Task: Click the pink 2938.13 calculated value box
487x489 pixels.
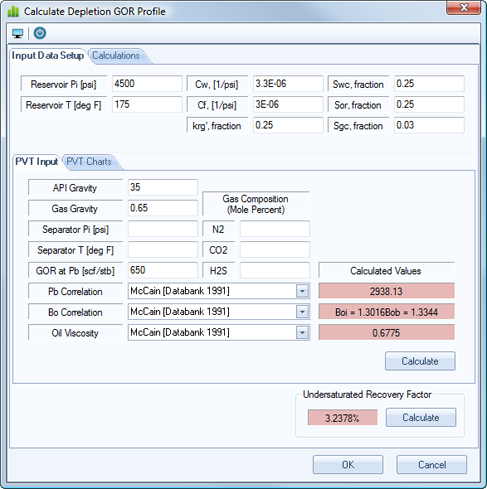Action: (386, 291)
